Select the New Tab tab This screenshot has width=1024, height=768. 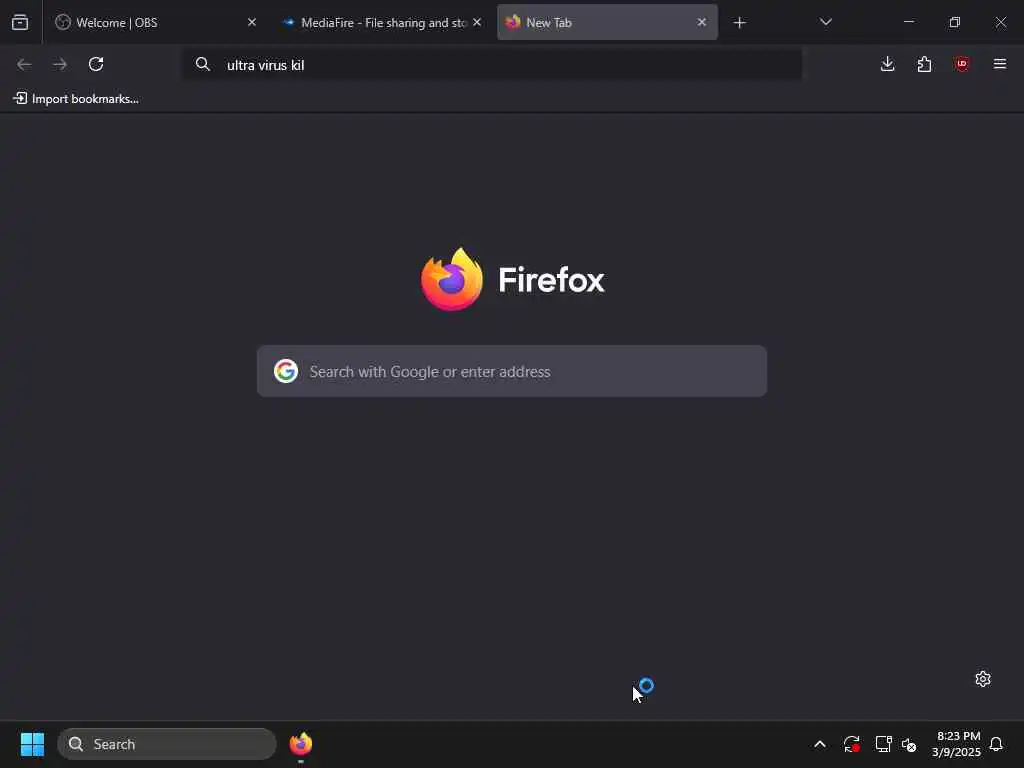tap(607, 22)
